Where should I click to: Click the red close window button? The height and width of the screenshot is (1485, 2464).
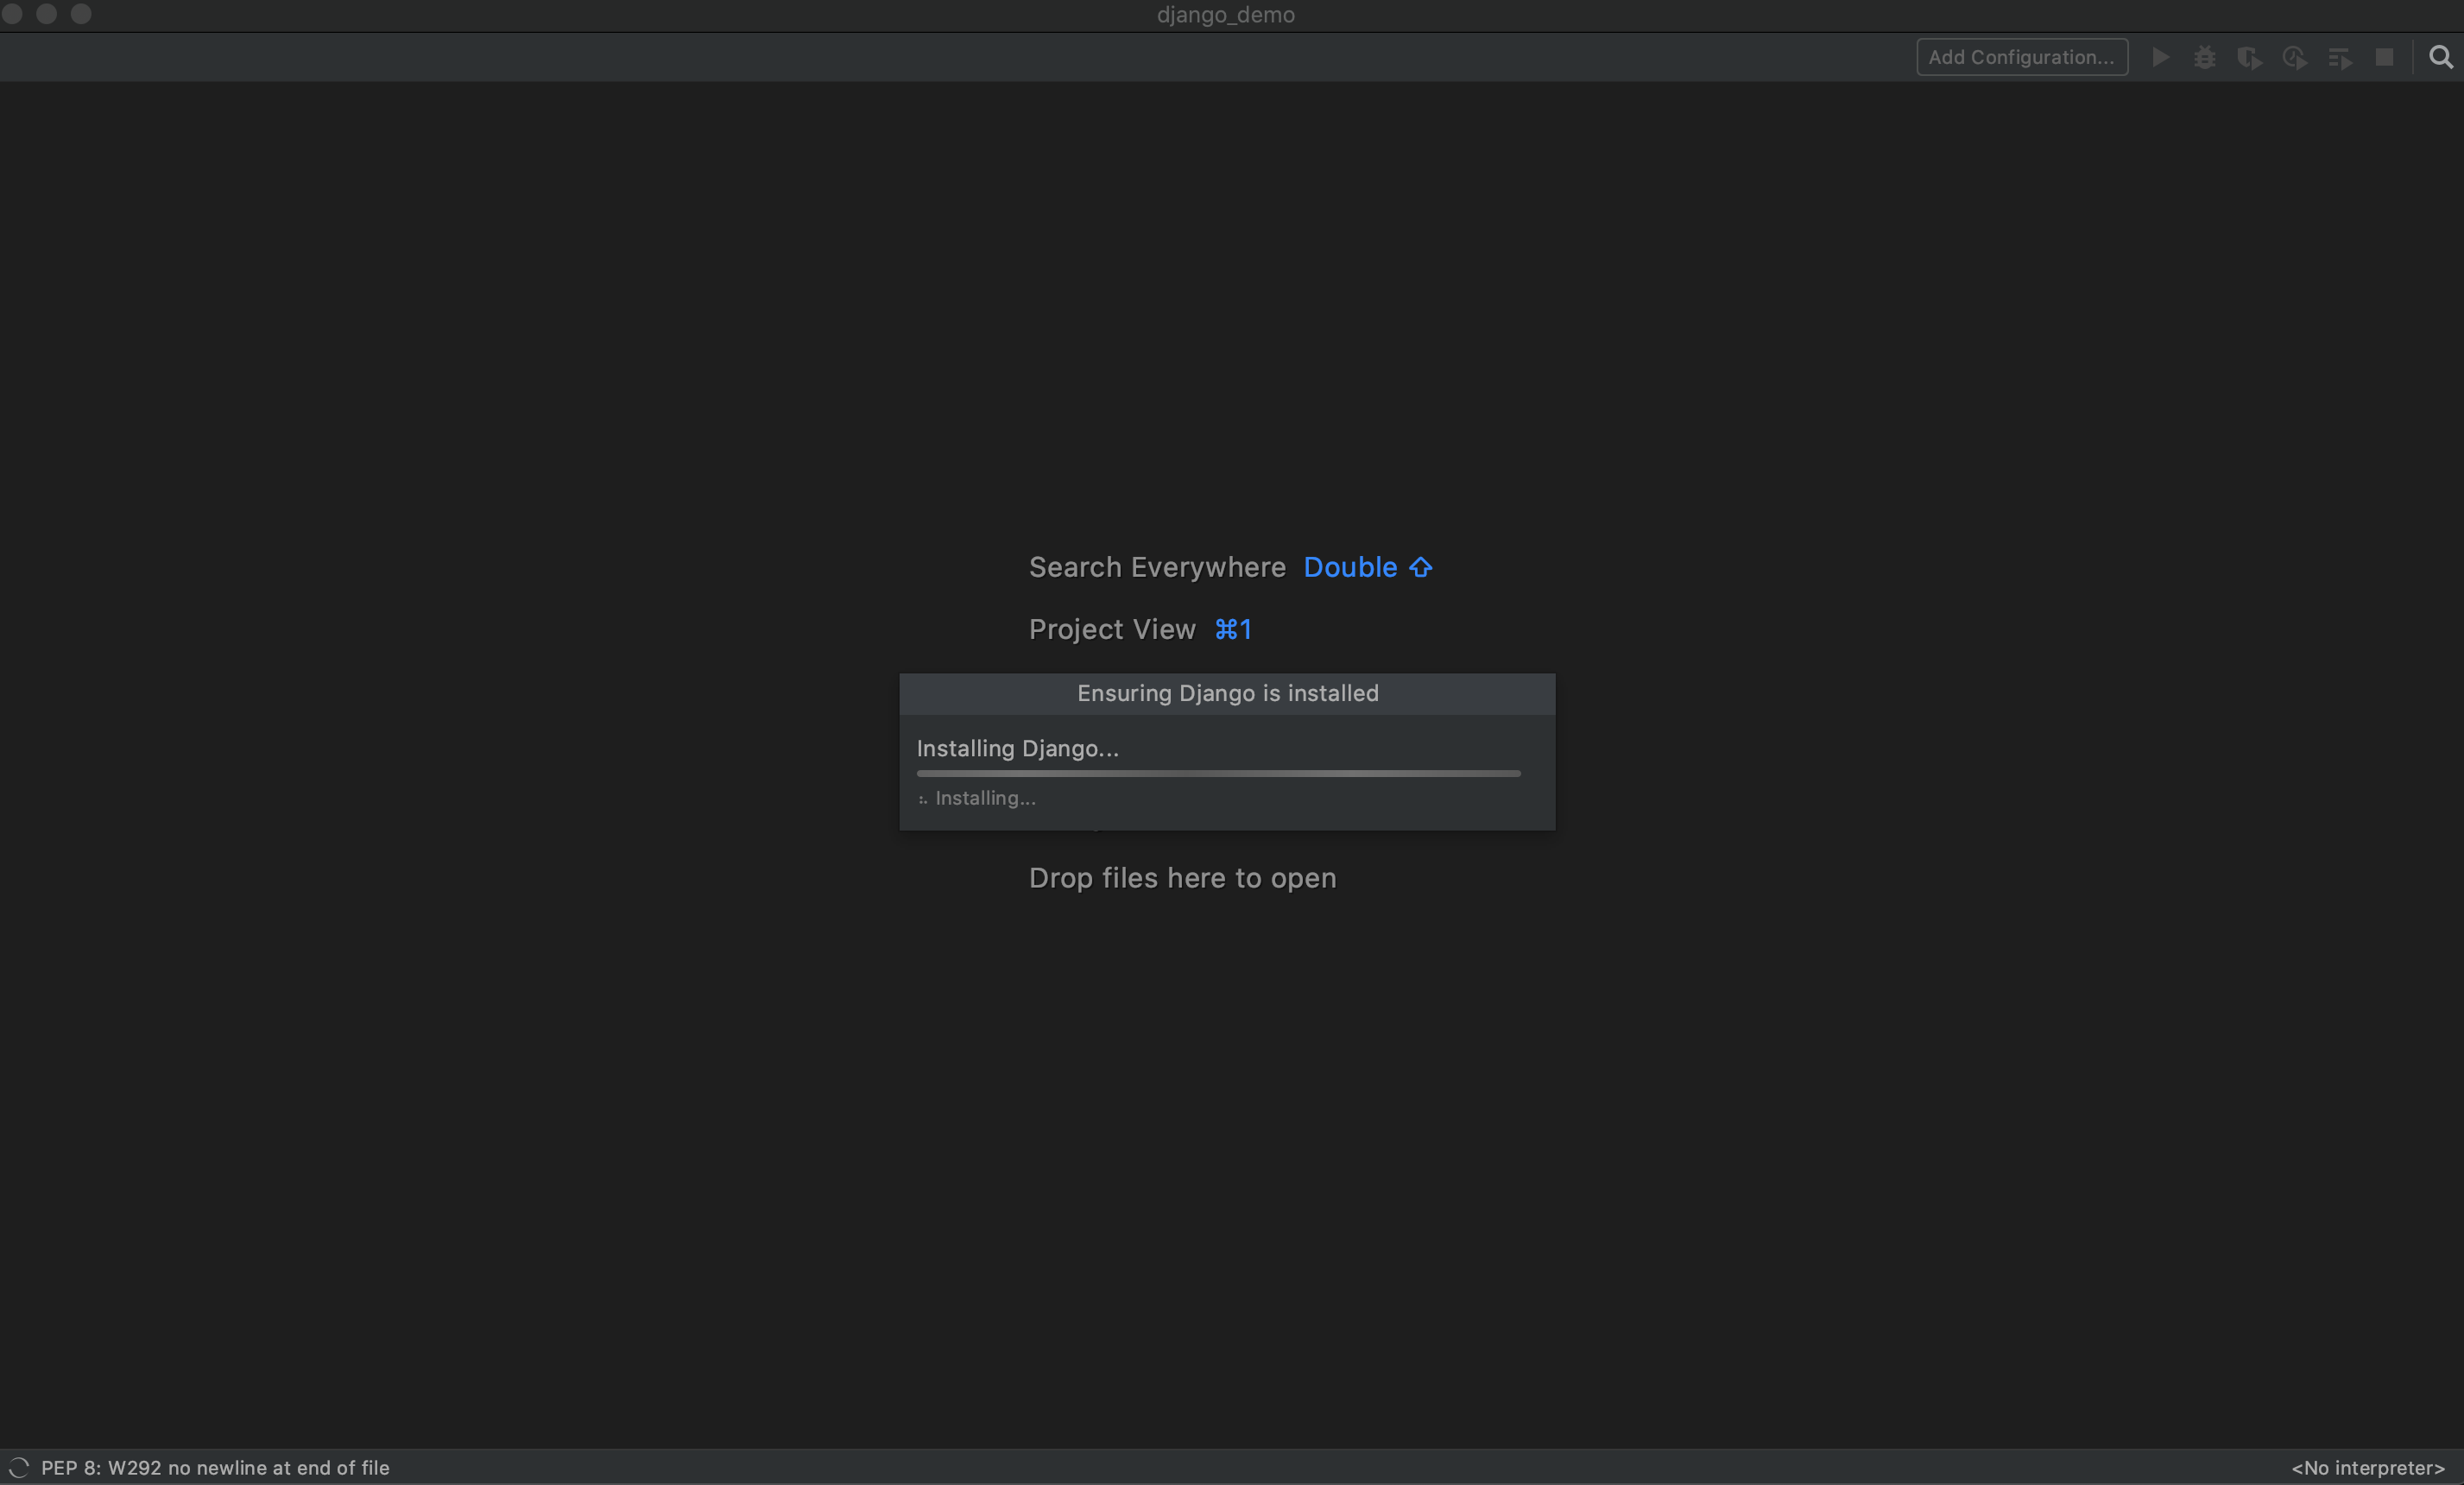tap(12, 13)
